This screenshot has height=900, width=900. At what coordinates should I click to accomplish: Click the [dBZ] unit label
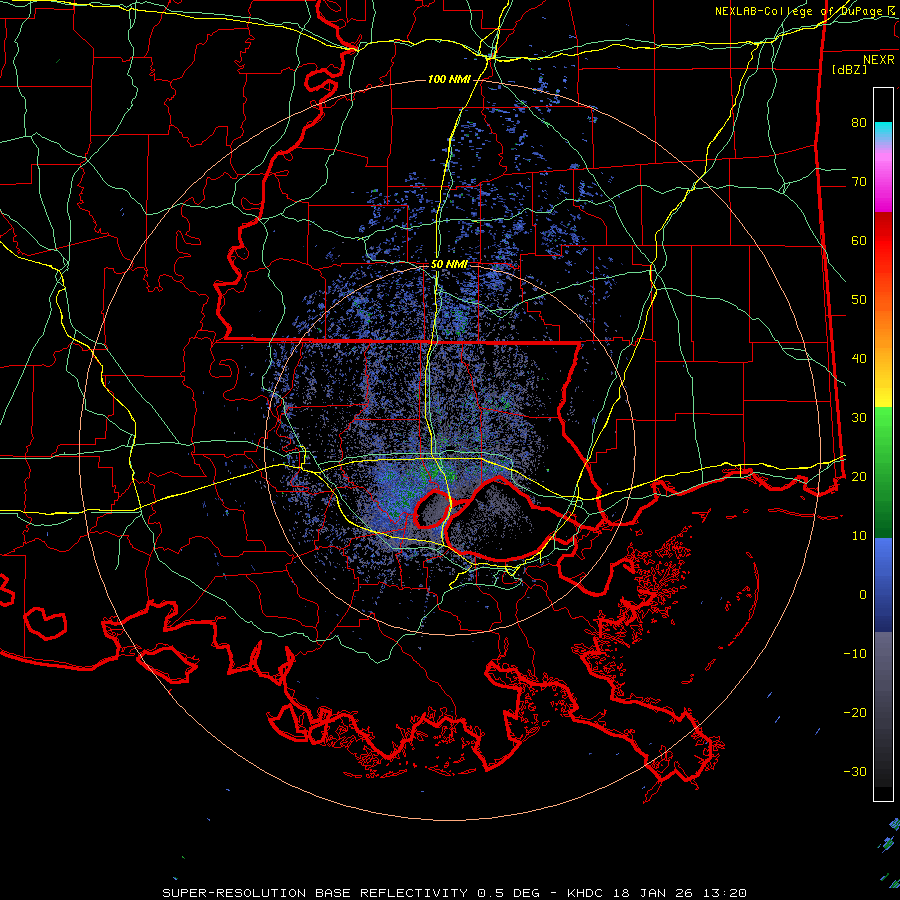(x=849, y=69)
